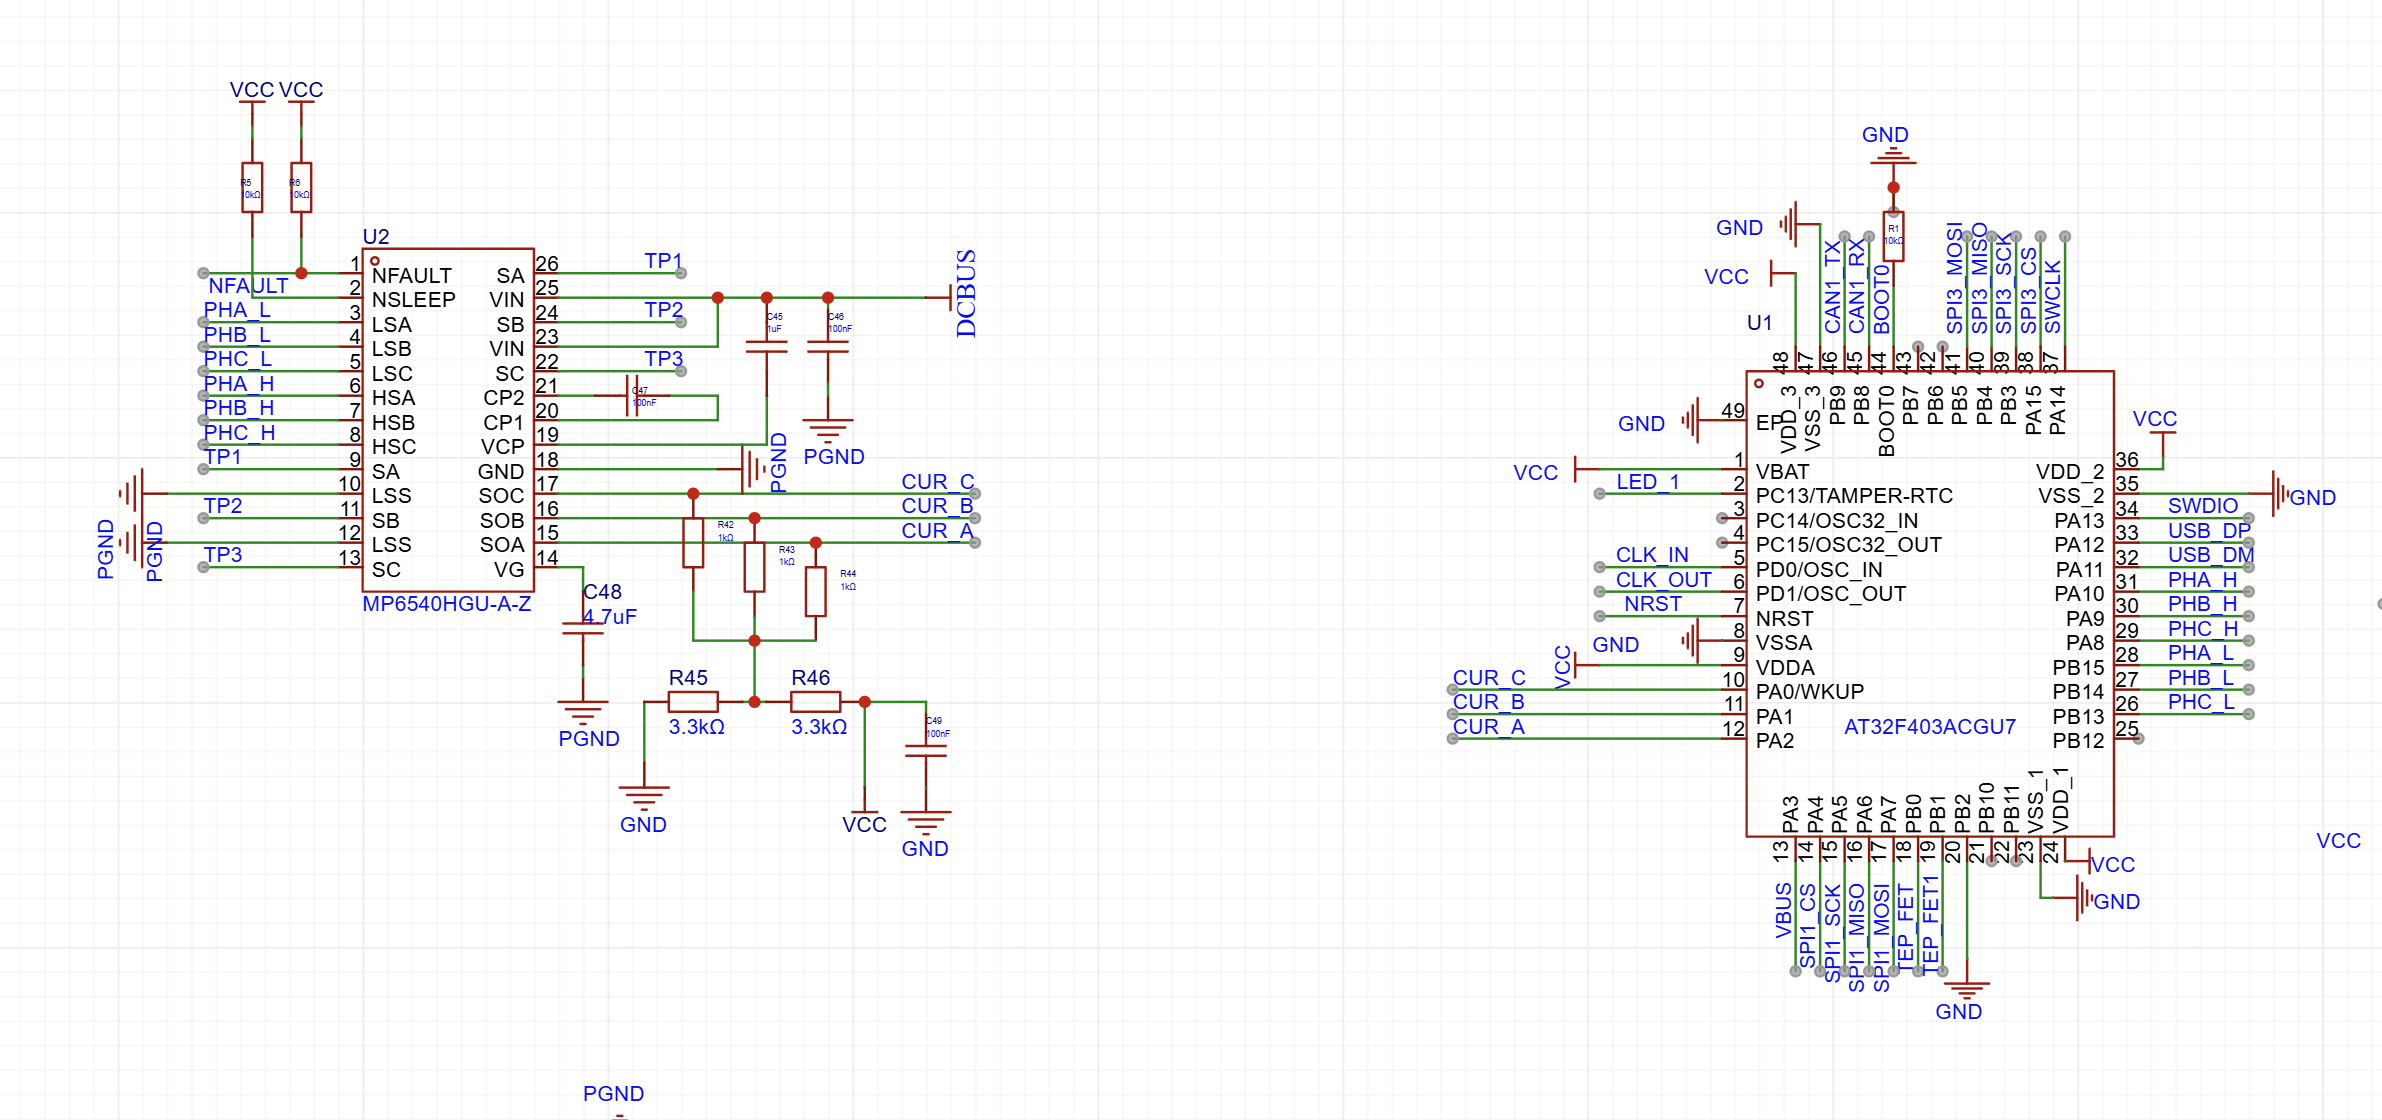Select the R1 10kΩ resistor above BOOT0
This screenshot has width=2382, height=1120.
pos(1893,236)
